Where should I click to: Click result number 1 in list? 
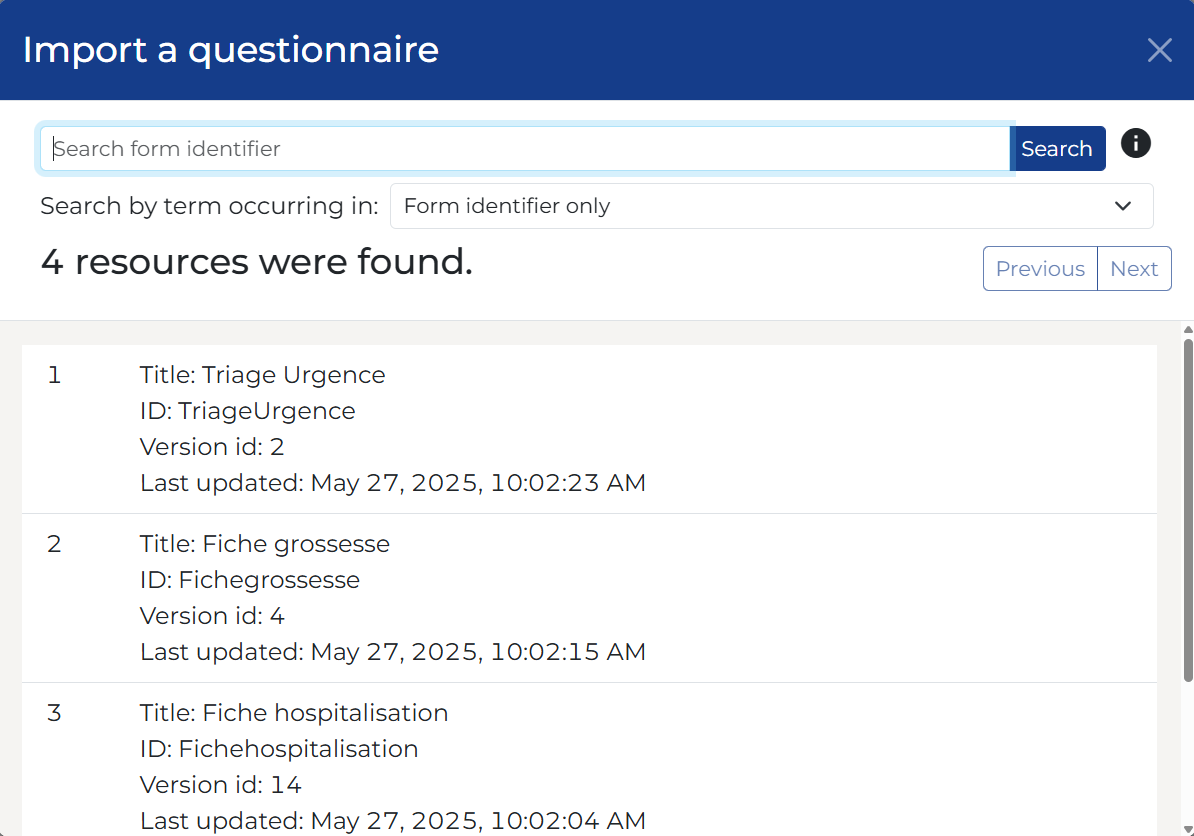[x=54, y=375]
